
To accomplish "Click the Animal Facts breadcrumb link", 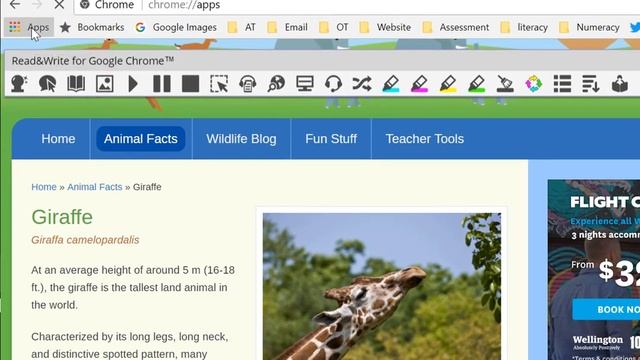I will click(95, 187).
